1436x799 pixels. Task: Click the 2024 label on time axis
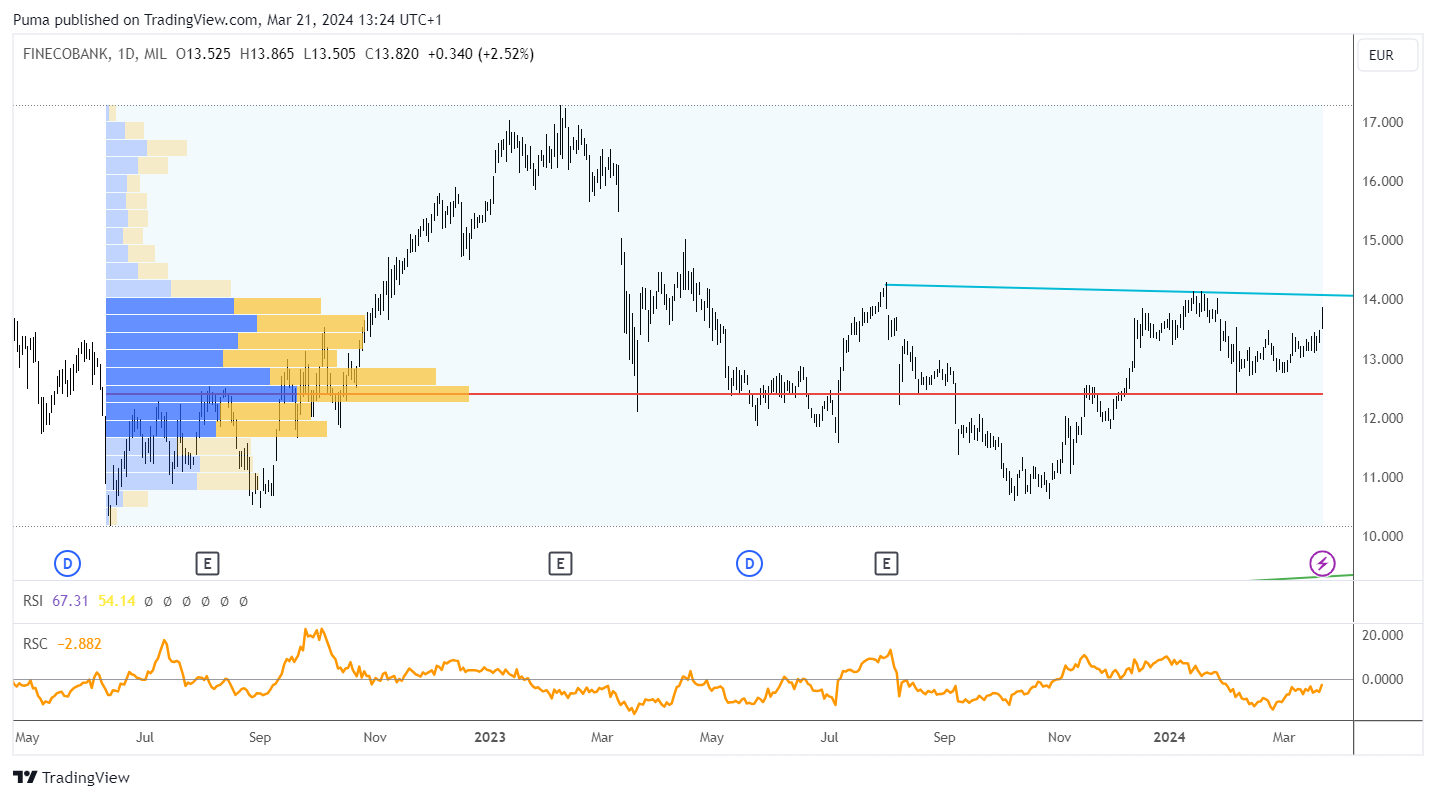pyautogui.click(x=1169, y=738)
